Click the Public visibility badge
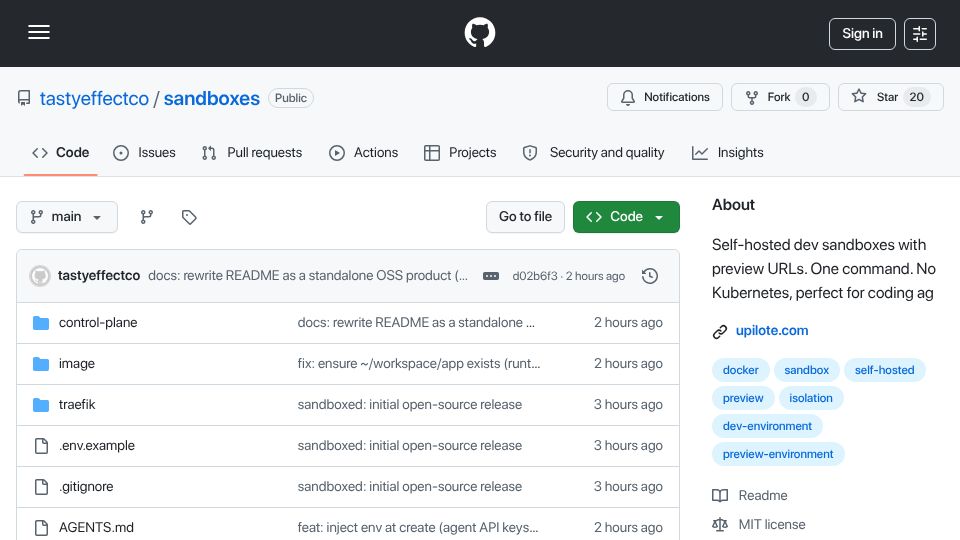 pyautogui.click(x=291, y=98)
